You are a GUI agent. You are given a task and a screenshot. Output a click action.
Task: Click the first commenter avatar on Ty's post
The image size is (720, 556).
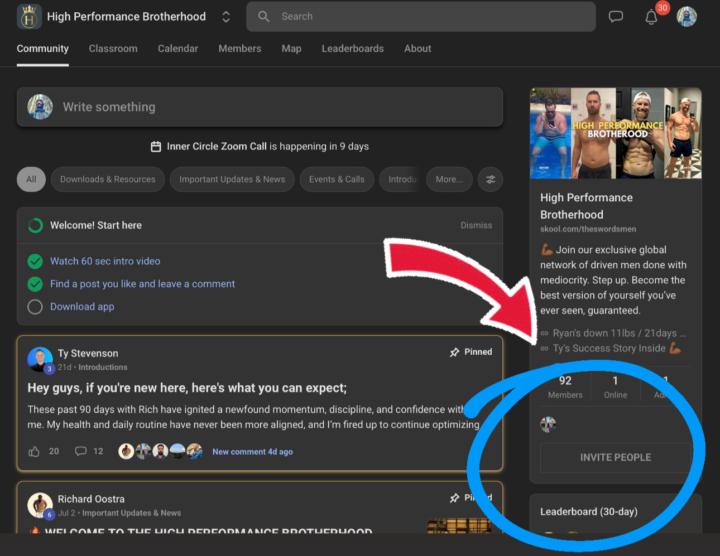click(126, 451)
